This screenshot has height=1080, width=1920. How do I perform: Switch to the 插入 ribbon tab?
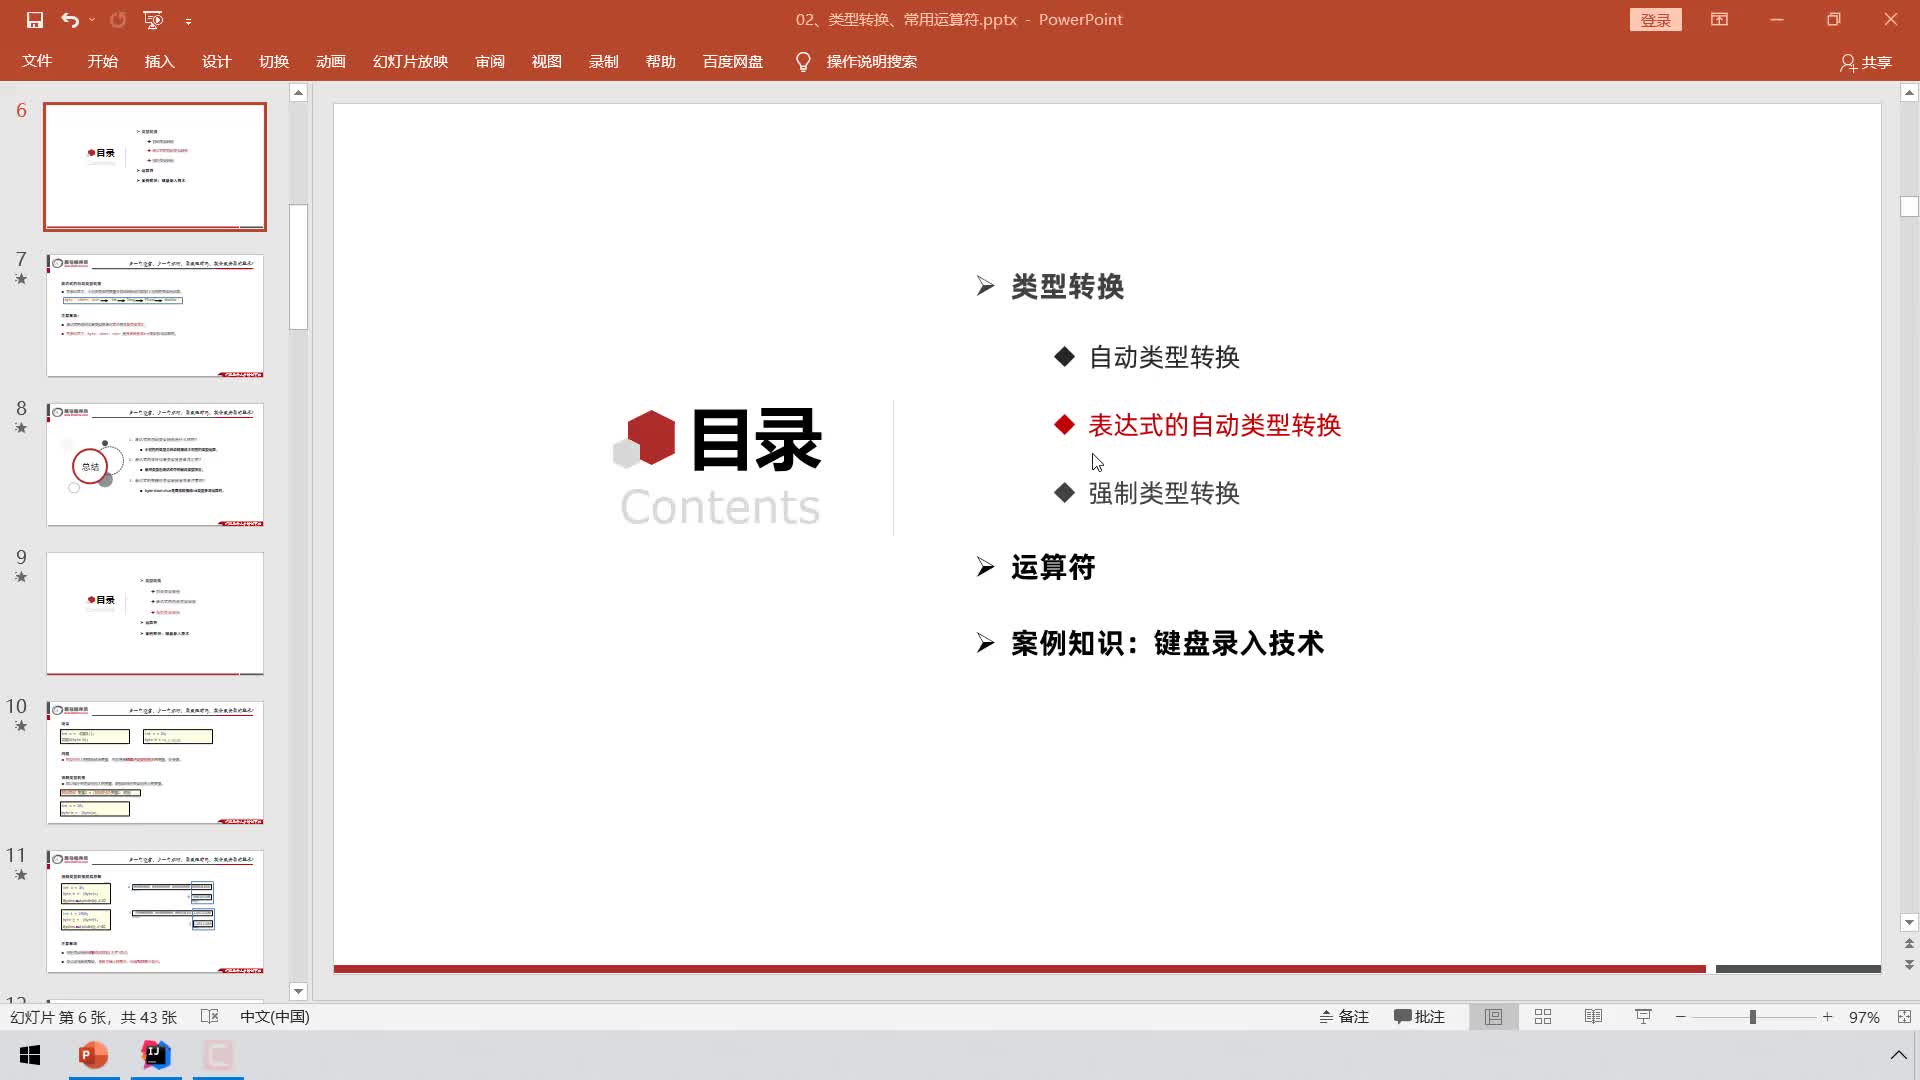[x=159, y=61]
